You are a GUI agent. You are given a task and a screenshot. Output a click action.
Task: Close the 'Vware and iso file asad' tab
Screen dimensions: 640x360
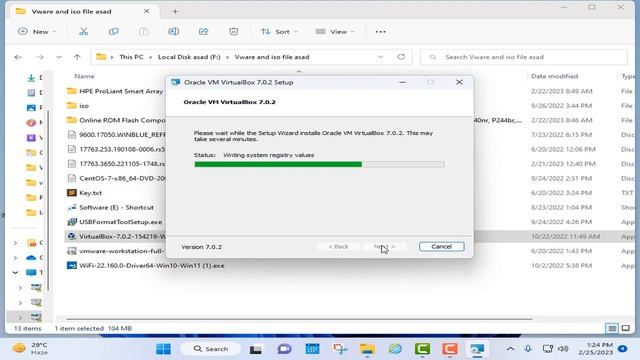click(147, 11)
